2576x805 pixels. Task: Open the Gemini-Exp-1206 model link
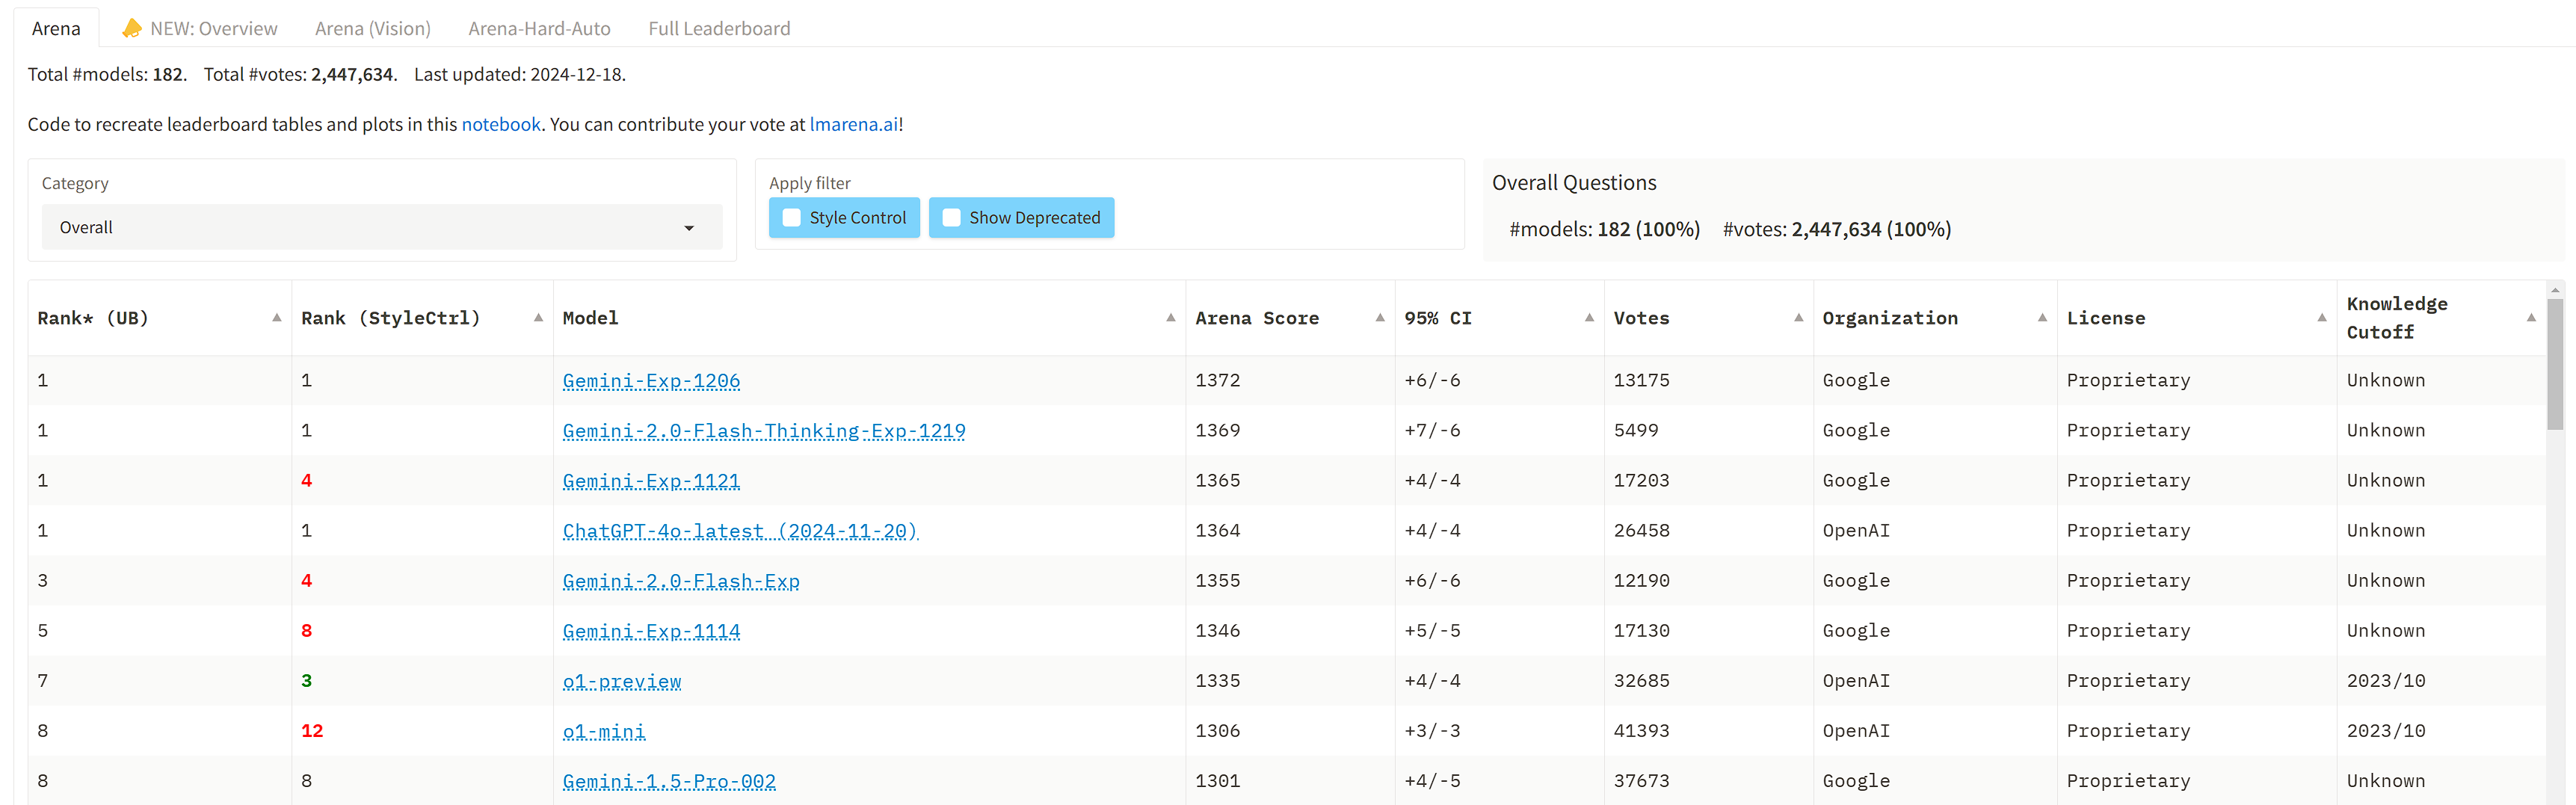point(651,381)
